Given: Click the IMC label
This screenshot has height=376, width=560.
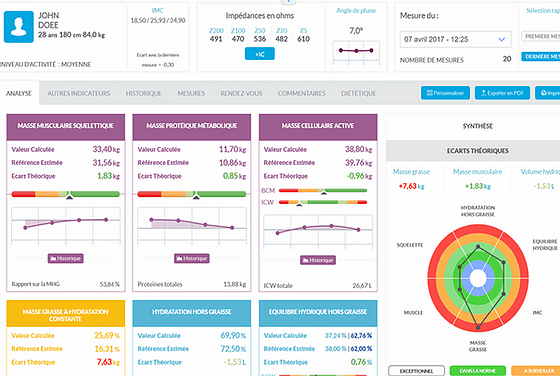Looking at the screenshot, I should pos(158,11).
